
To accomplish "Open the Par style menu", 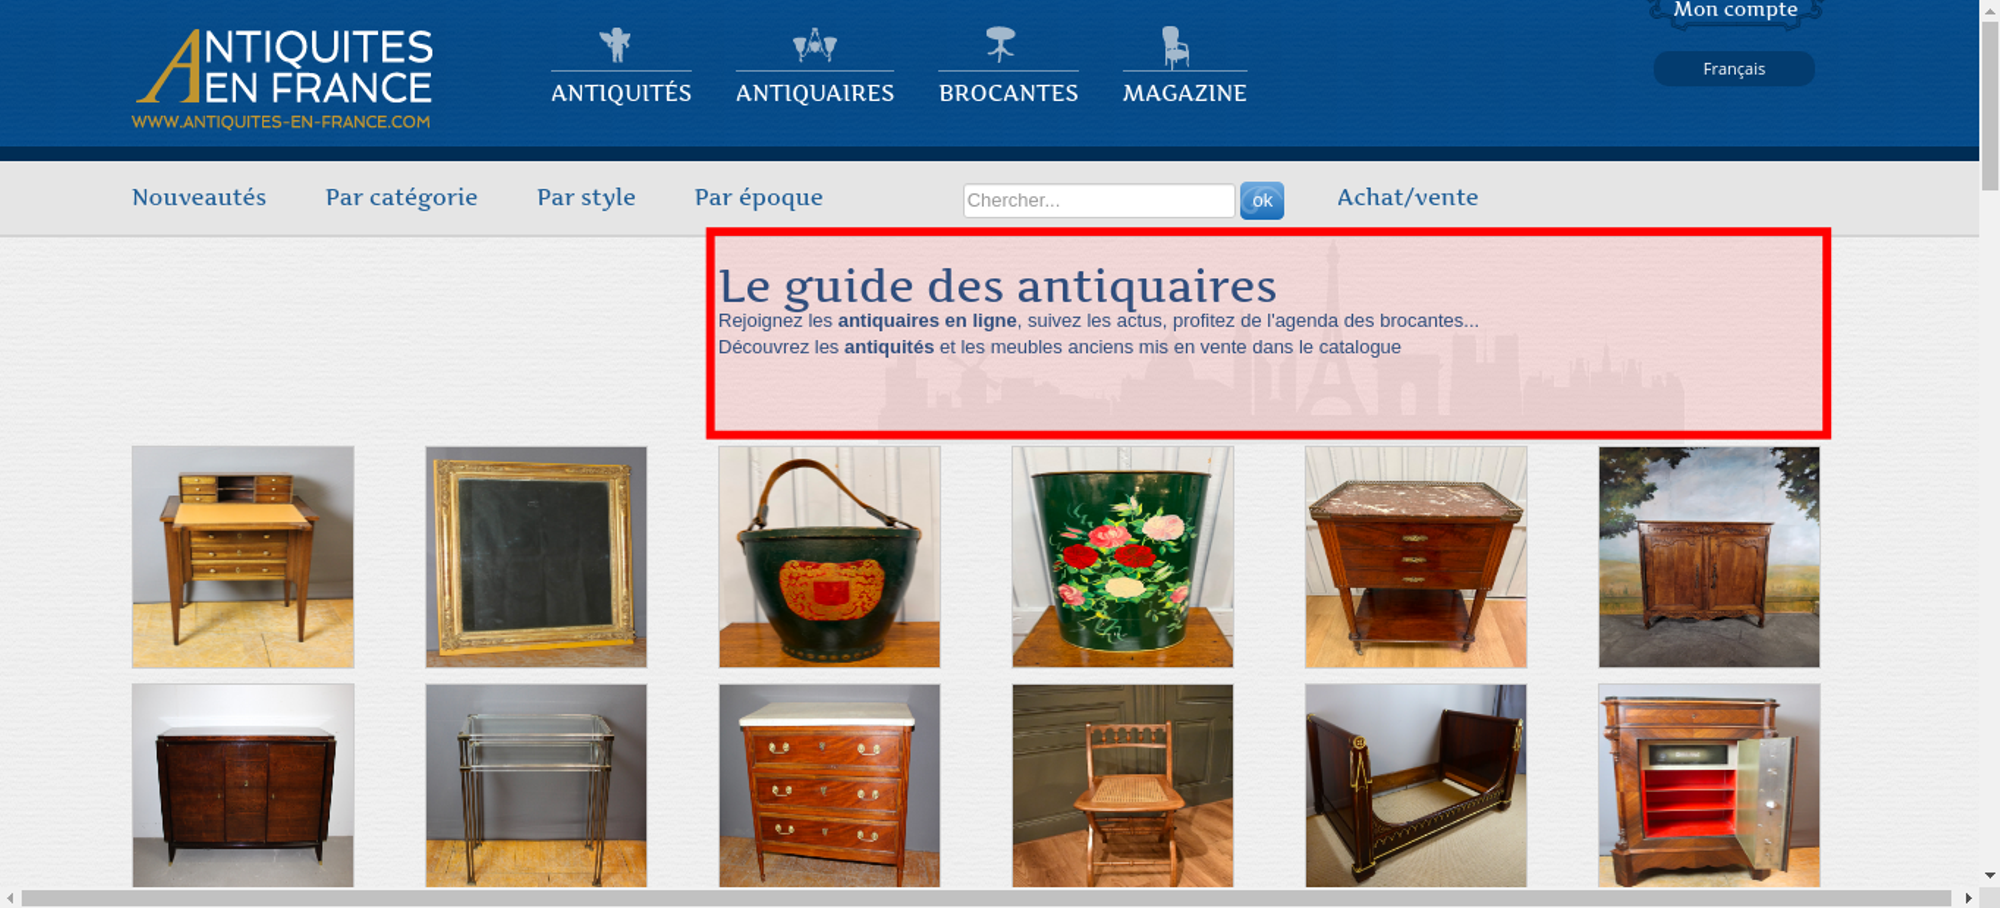I will (x=586, y=198).
